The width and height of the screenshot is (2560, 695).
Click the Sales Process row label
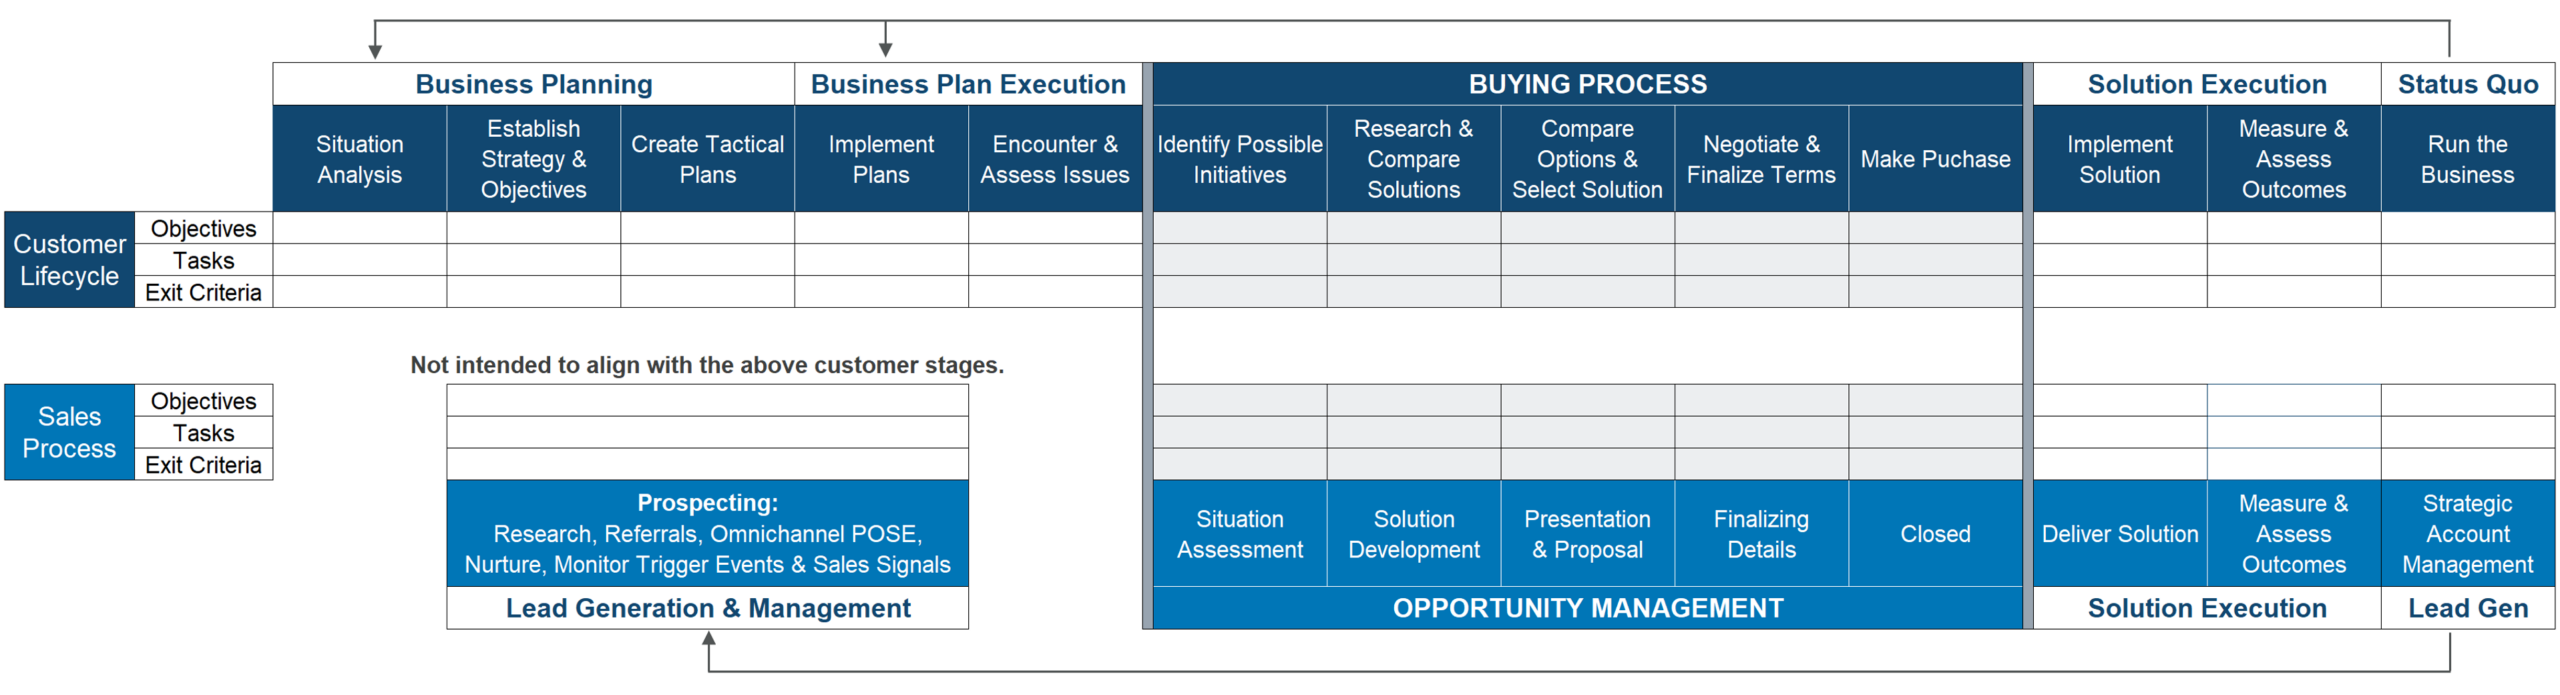point(69,432)
